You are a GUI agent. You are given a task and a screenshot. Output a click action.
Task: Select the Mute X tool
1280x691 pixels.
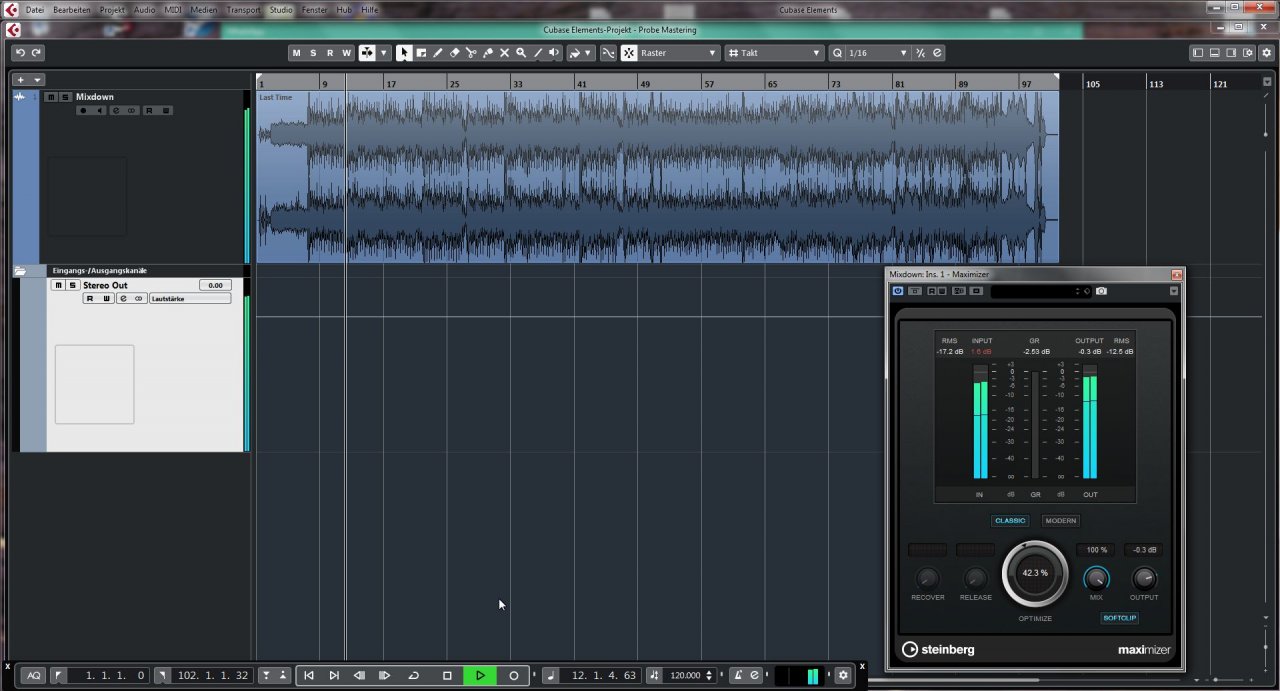click(504, 53)
